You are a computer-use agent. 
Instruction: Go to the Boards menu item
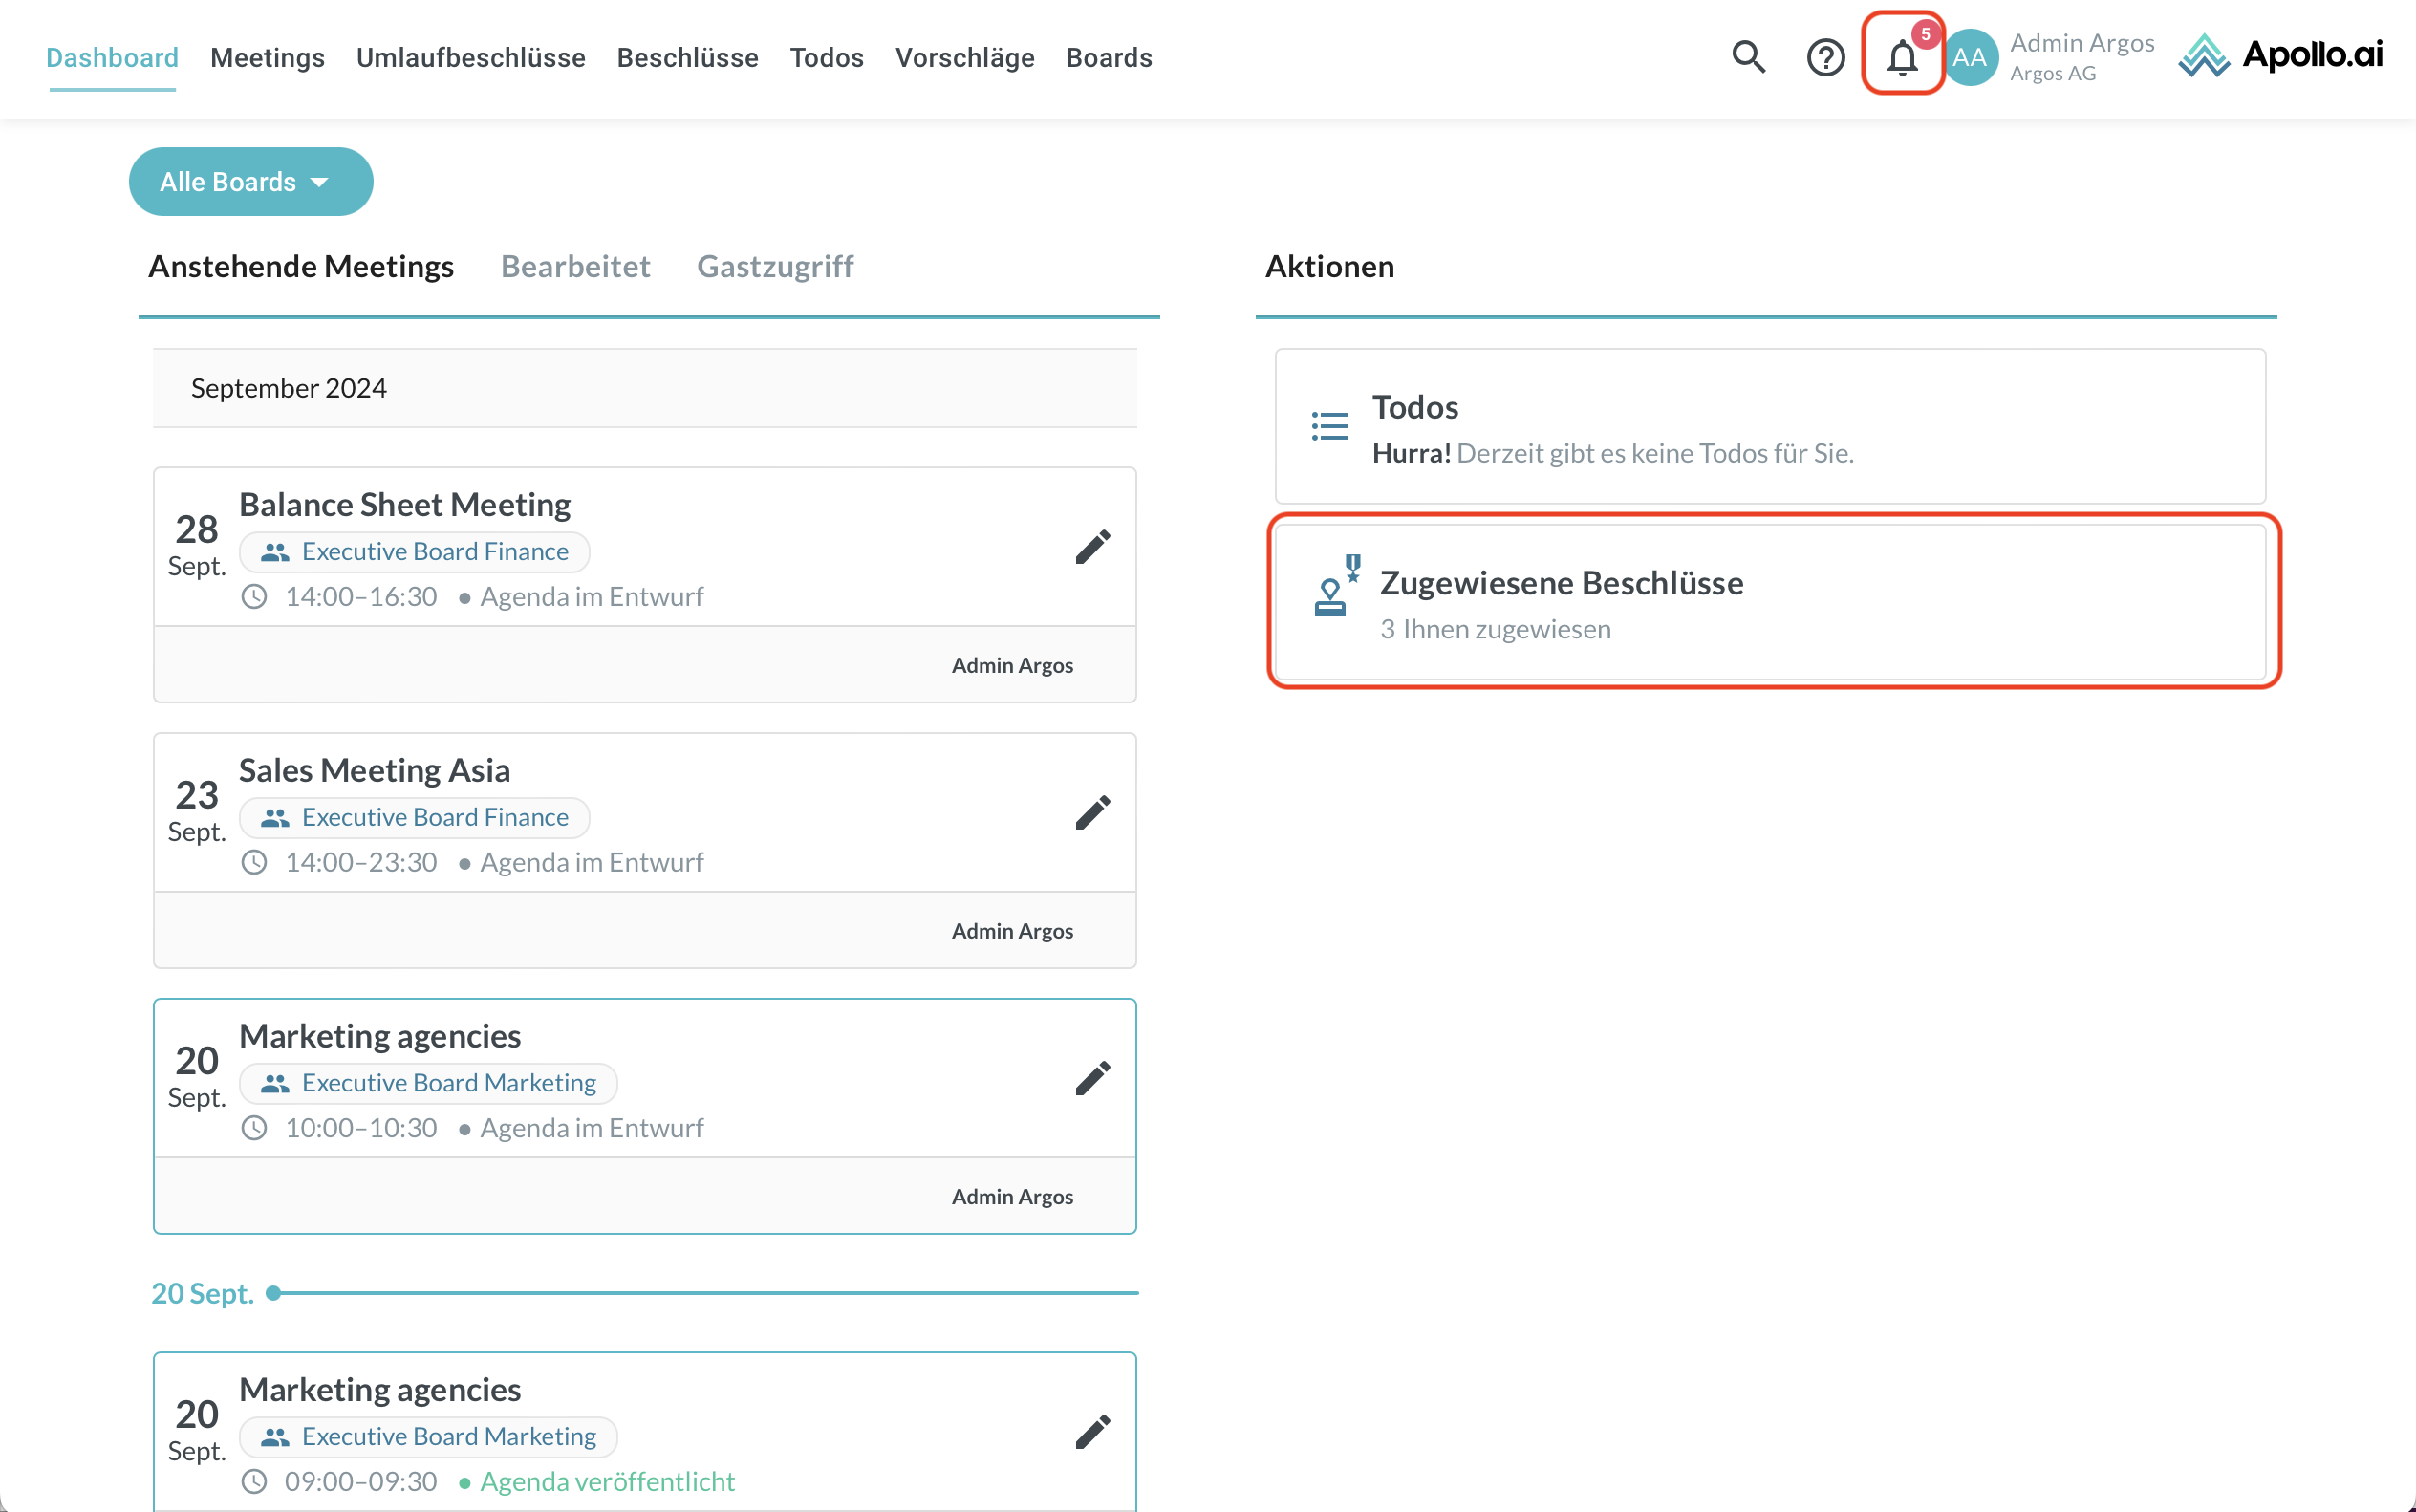[x=1108, y=58]
